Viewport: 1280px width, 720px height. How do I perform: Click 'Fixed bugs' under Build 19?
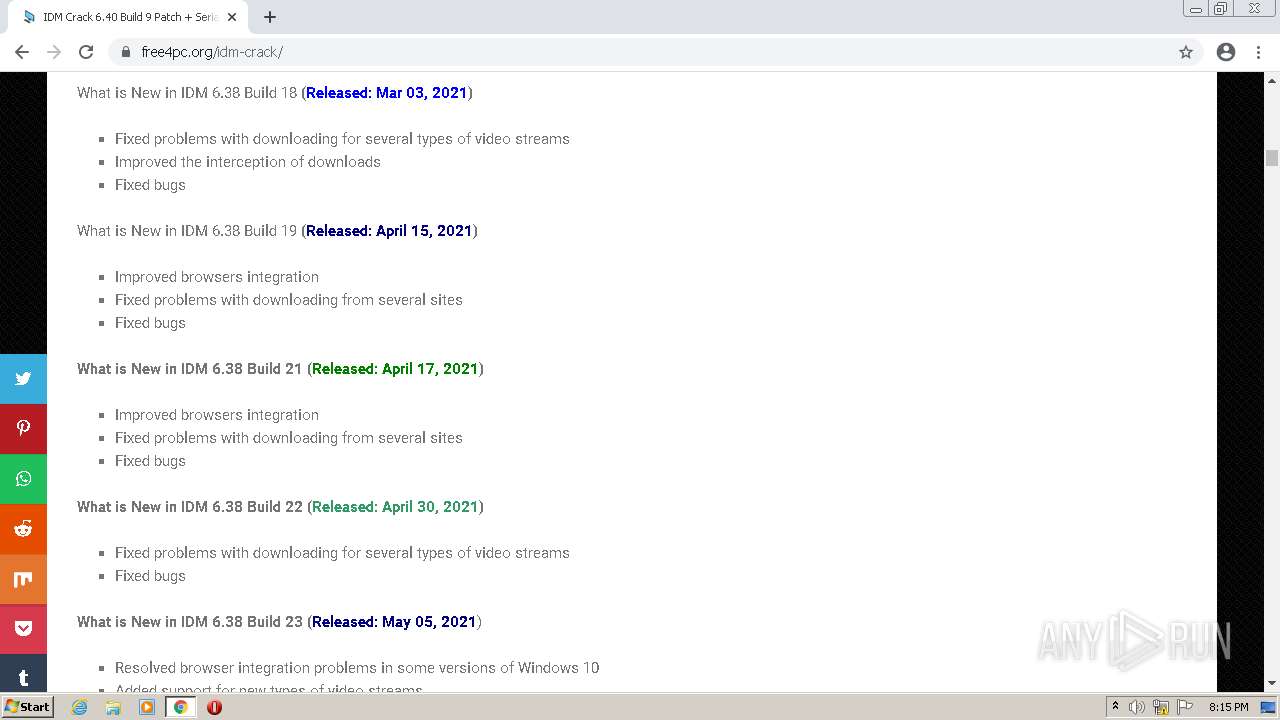point(150,323)
